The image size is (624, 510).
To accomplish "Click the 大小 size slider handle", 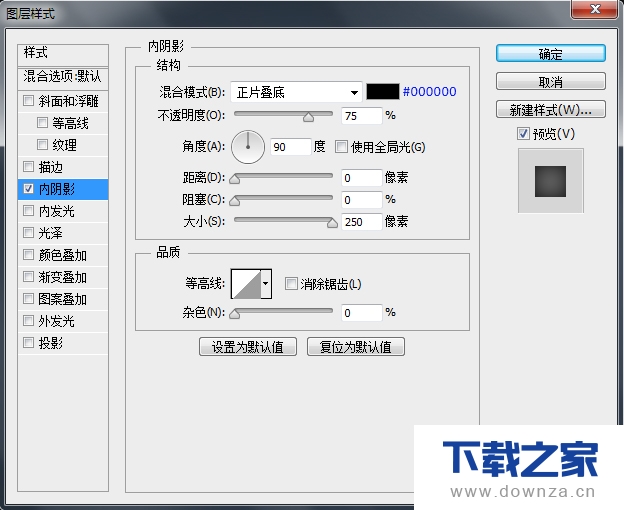I will point(332,222).
